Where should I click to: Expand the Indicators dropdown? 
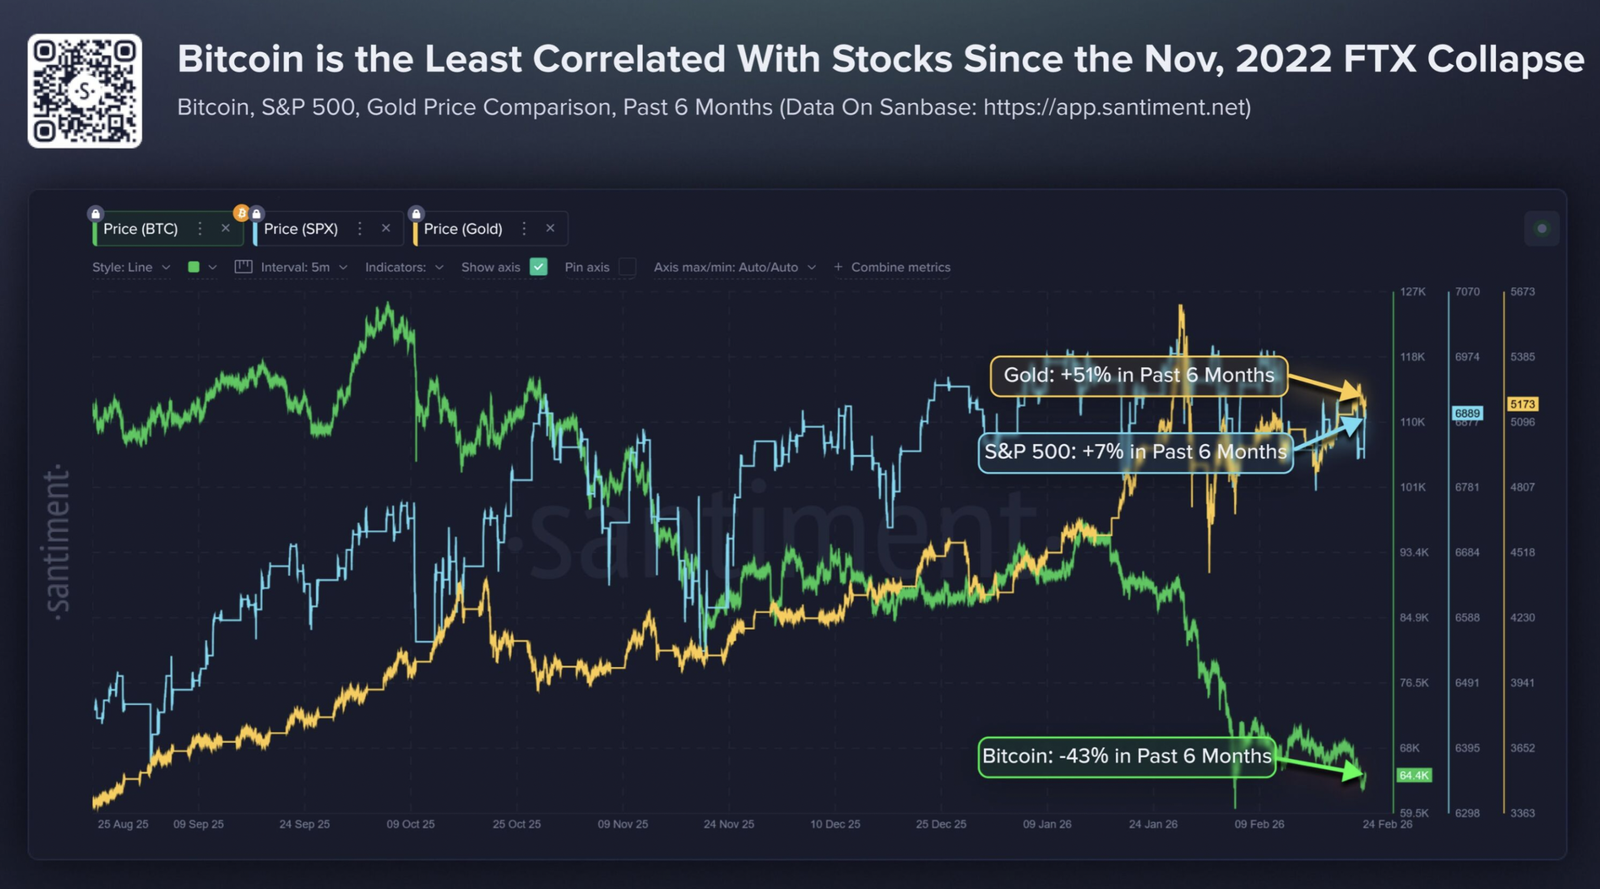(x=404, y=267)
